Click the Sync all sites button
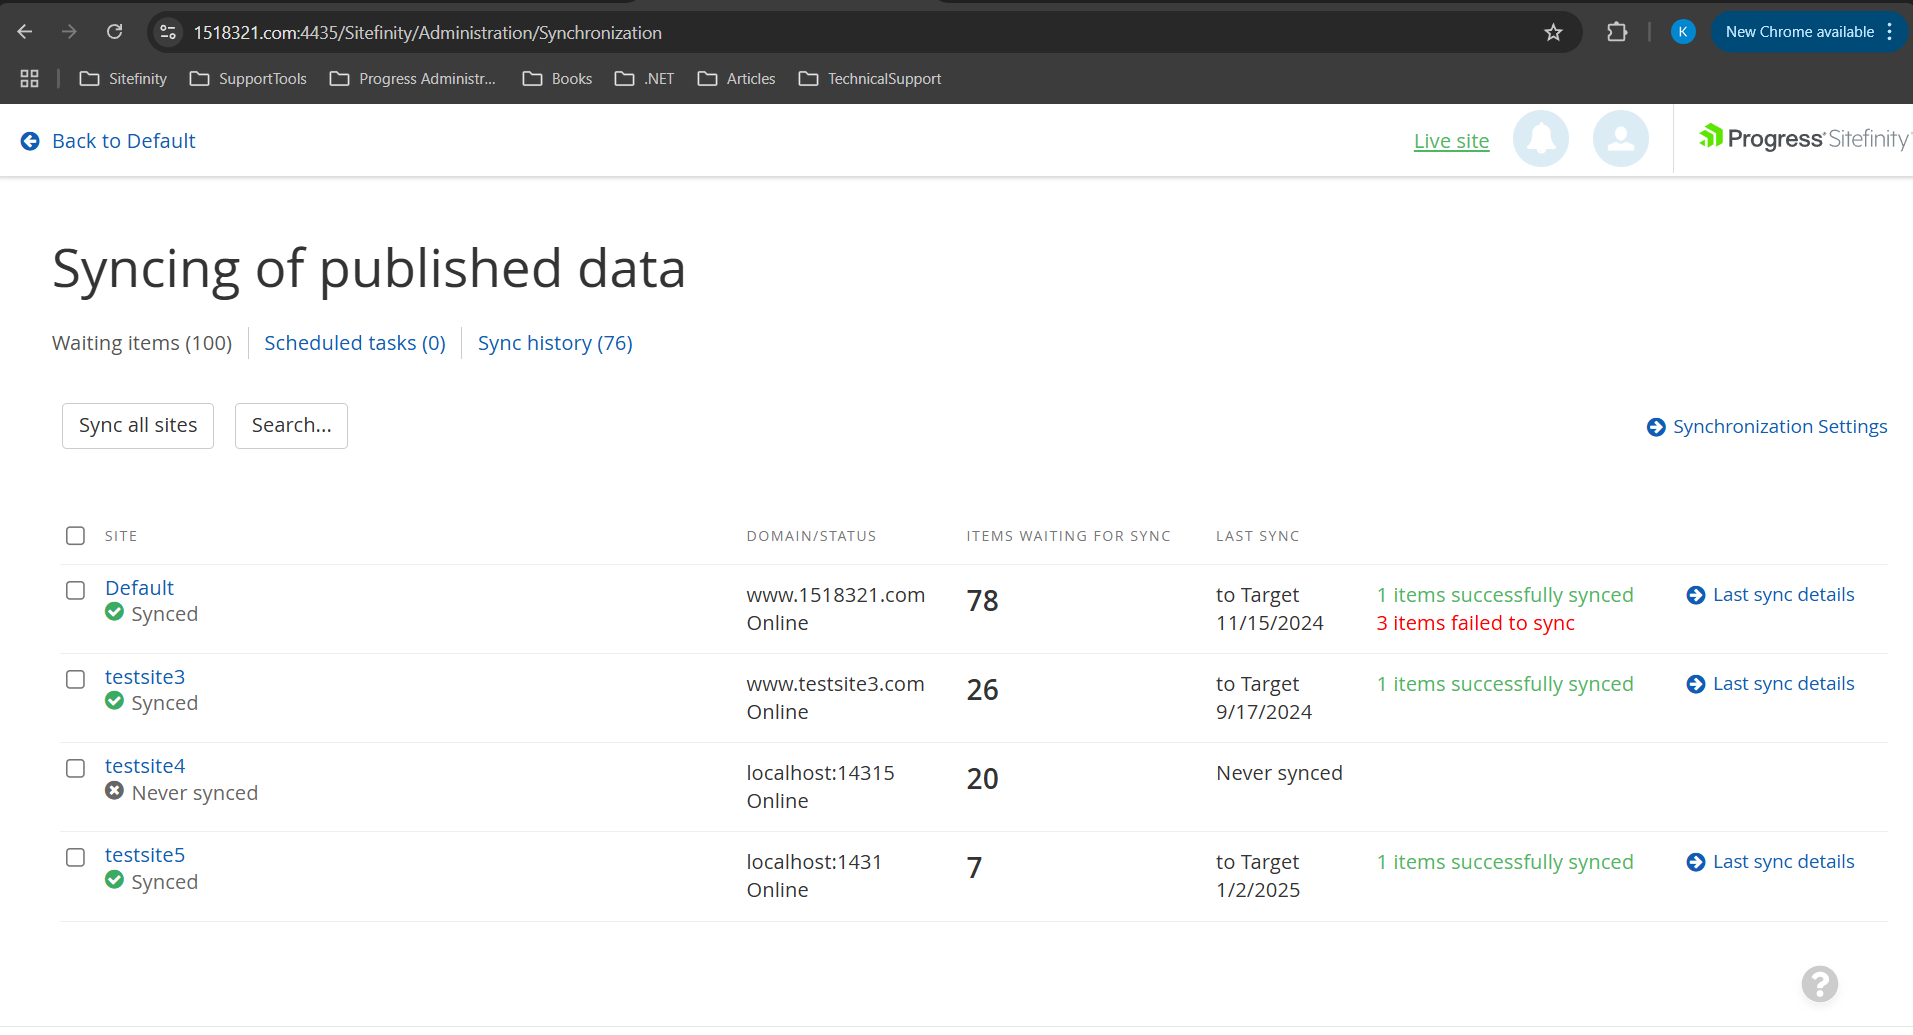 (138, 426)
